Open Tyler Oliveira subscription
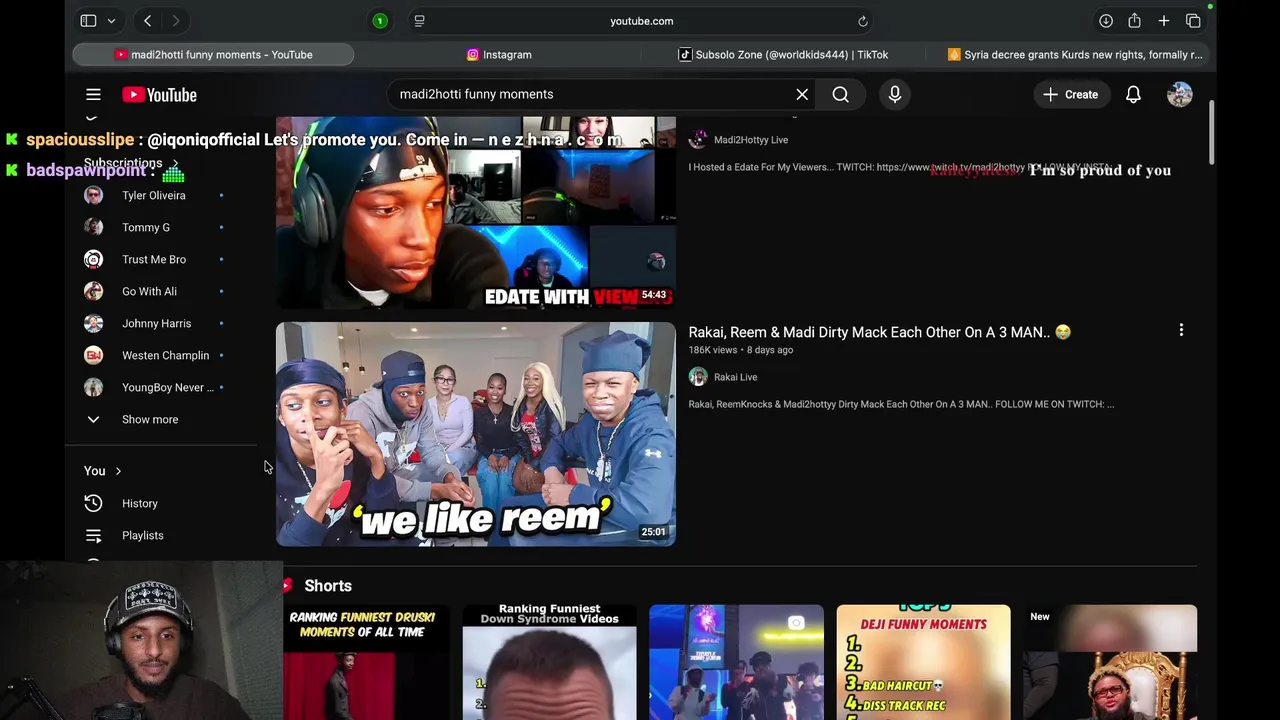 pos(154,195)
